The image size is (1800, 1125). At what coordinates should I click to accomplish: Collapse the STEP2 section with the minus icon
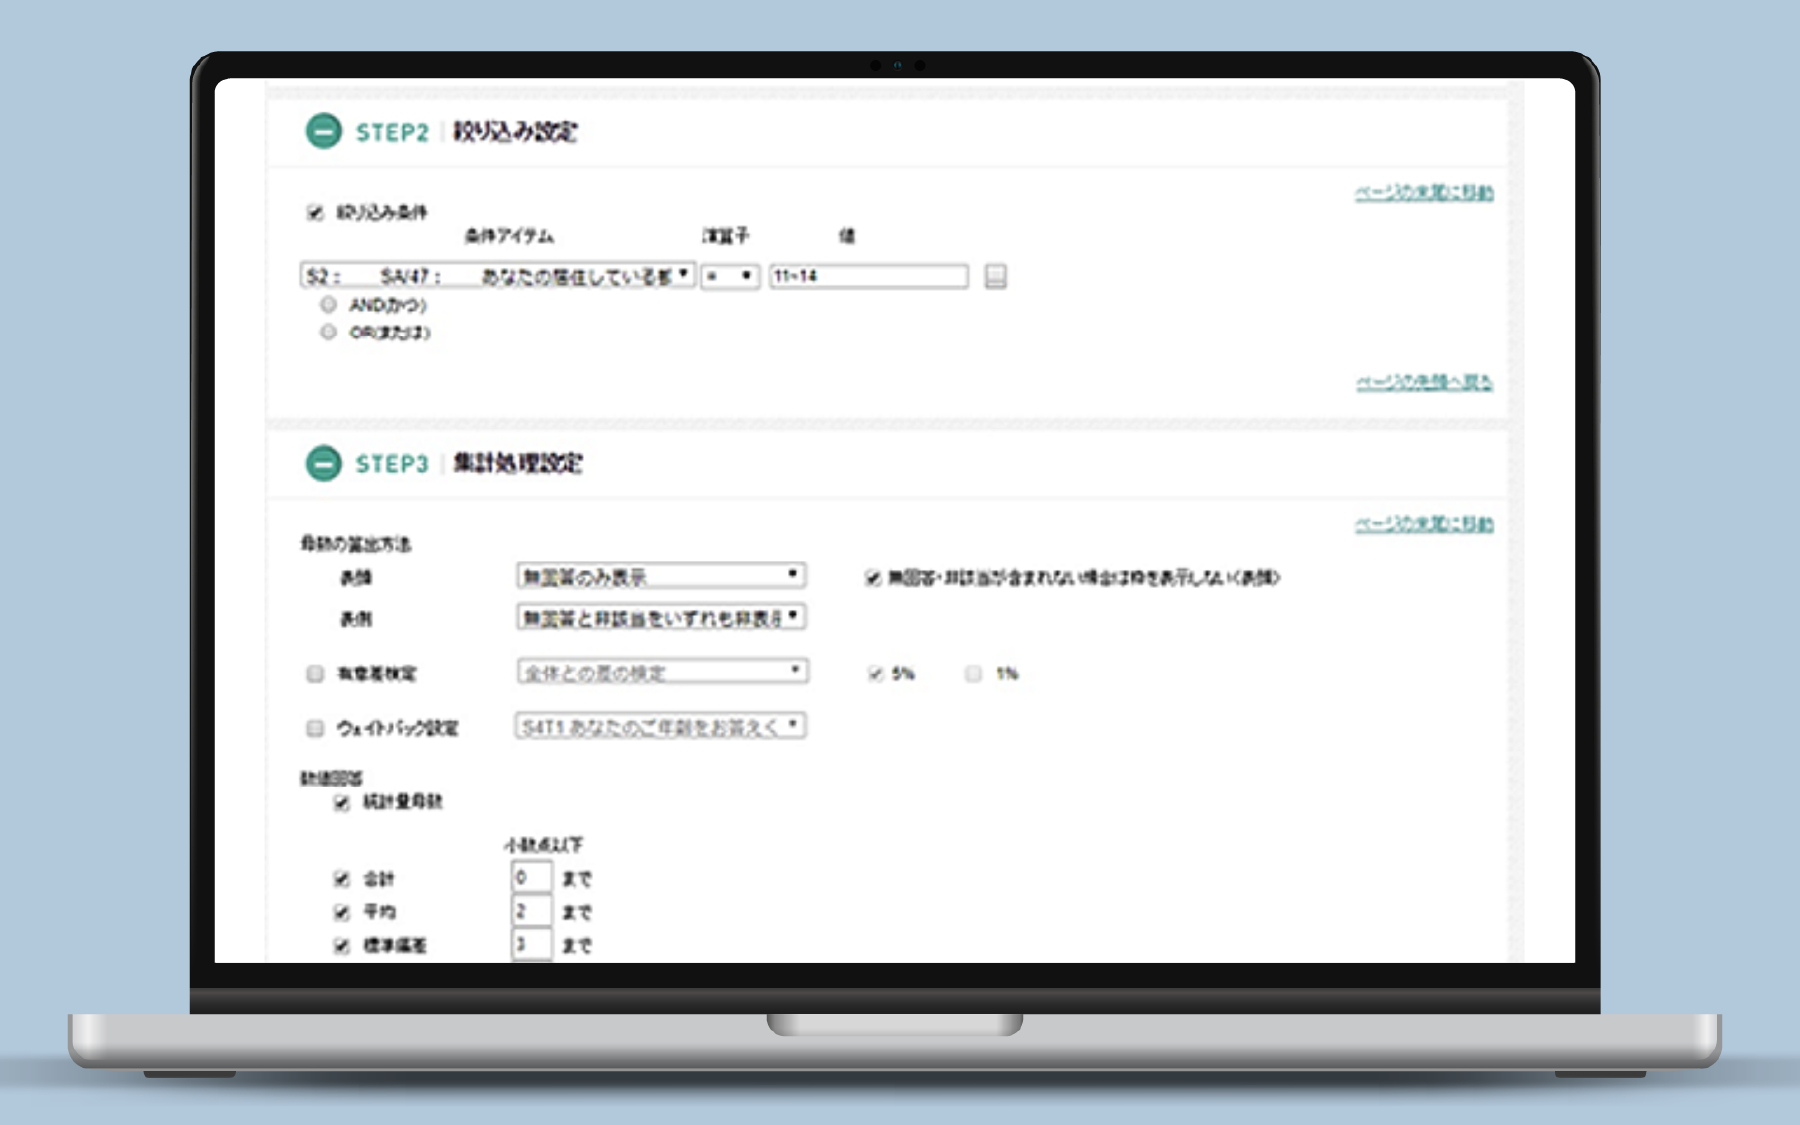pyautogui.click(x=323, y=132)
